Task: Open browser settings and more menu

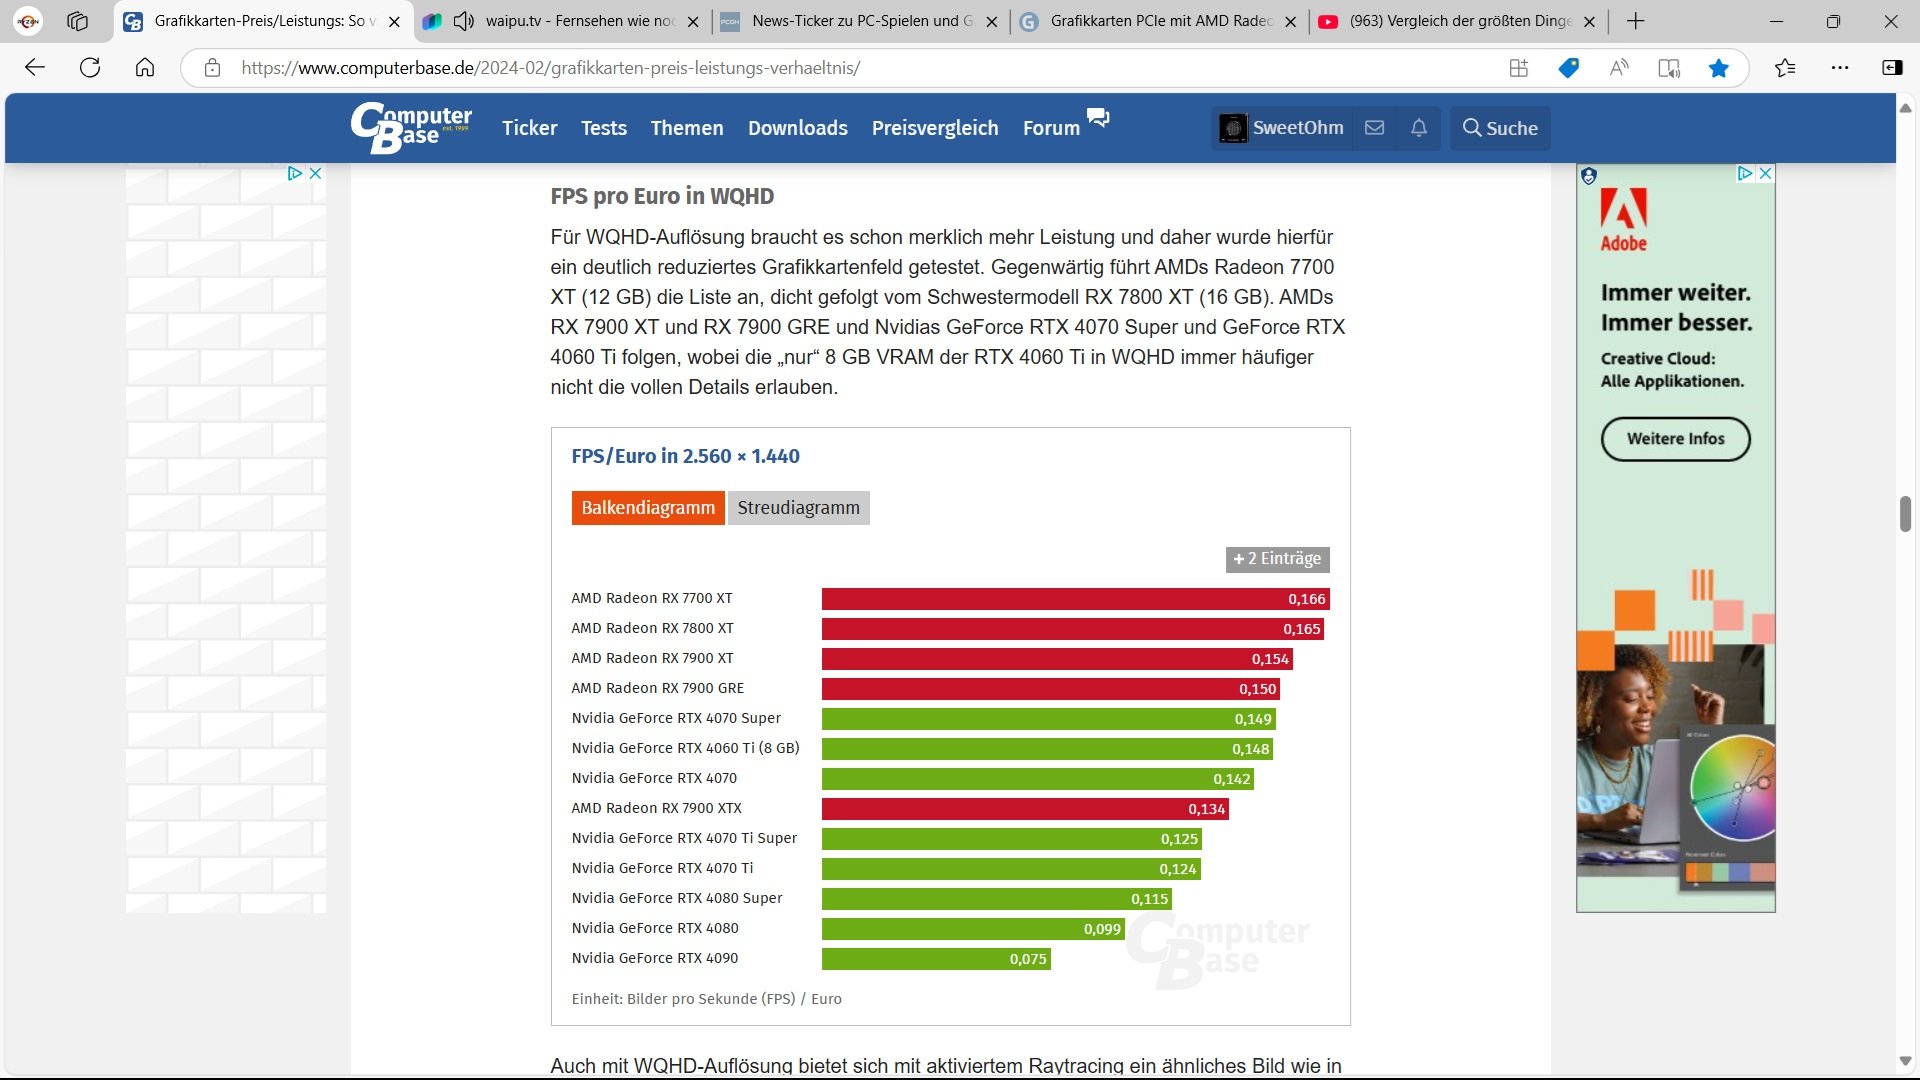Action: pyautogui.click(x=1840, y=68)
